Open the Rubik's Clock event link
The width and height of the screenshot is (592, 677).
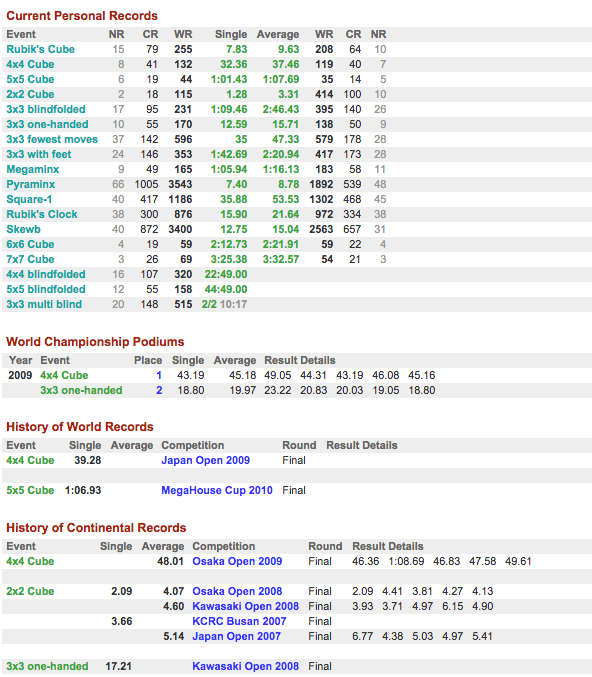coord(42,214)
